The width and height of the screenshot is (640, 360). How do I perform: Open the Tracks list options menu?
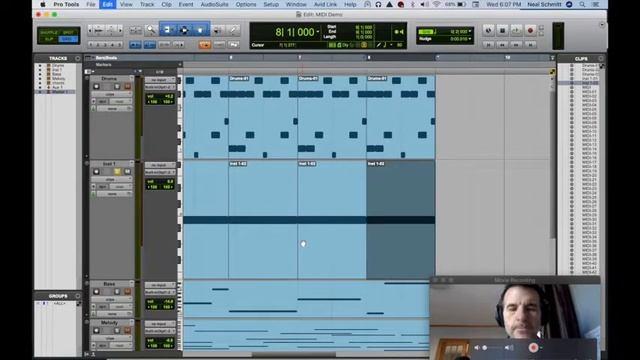78,58
